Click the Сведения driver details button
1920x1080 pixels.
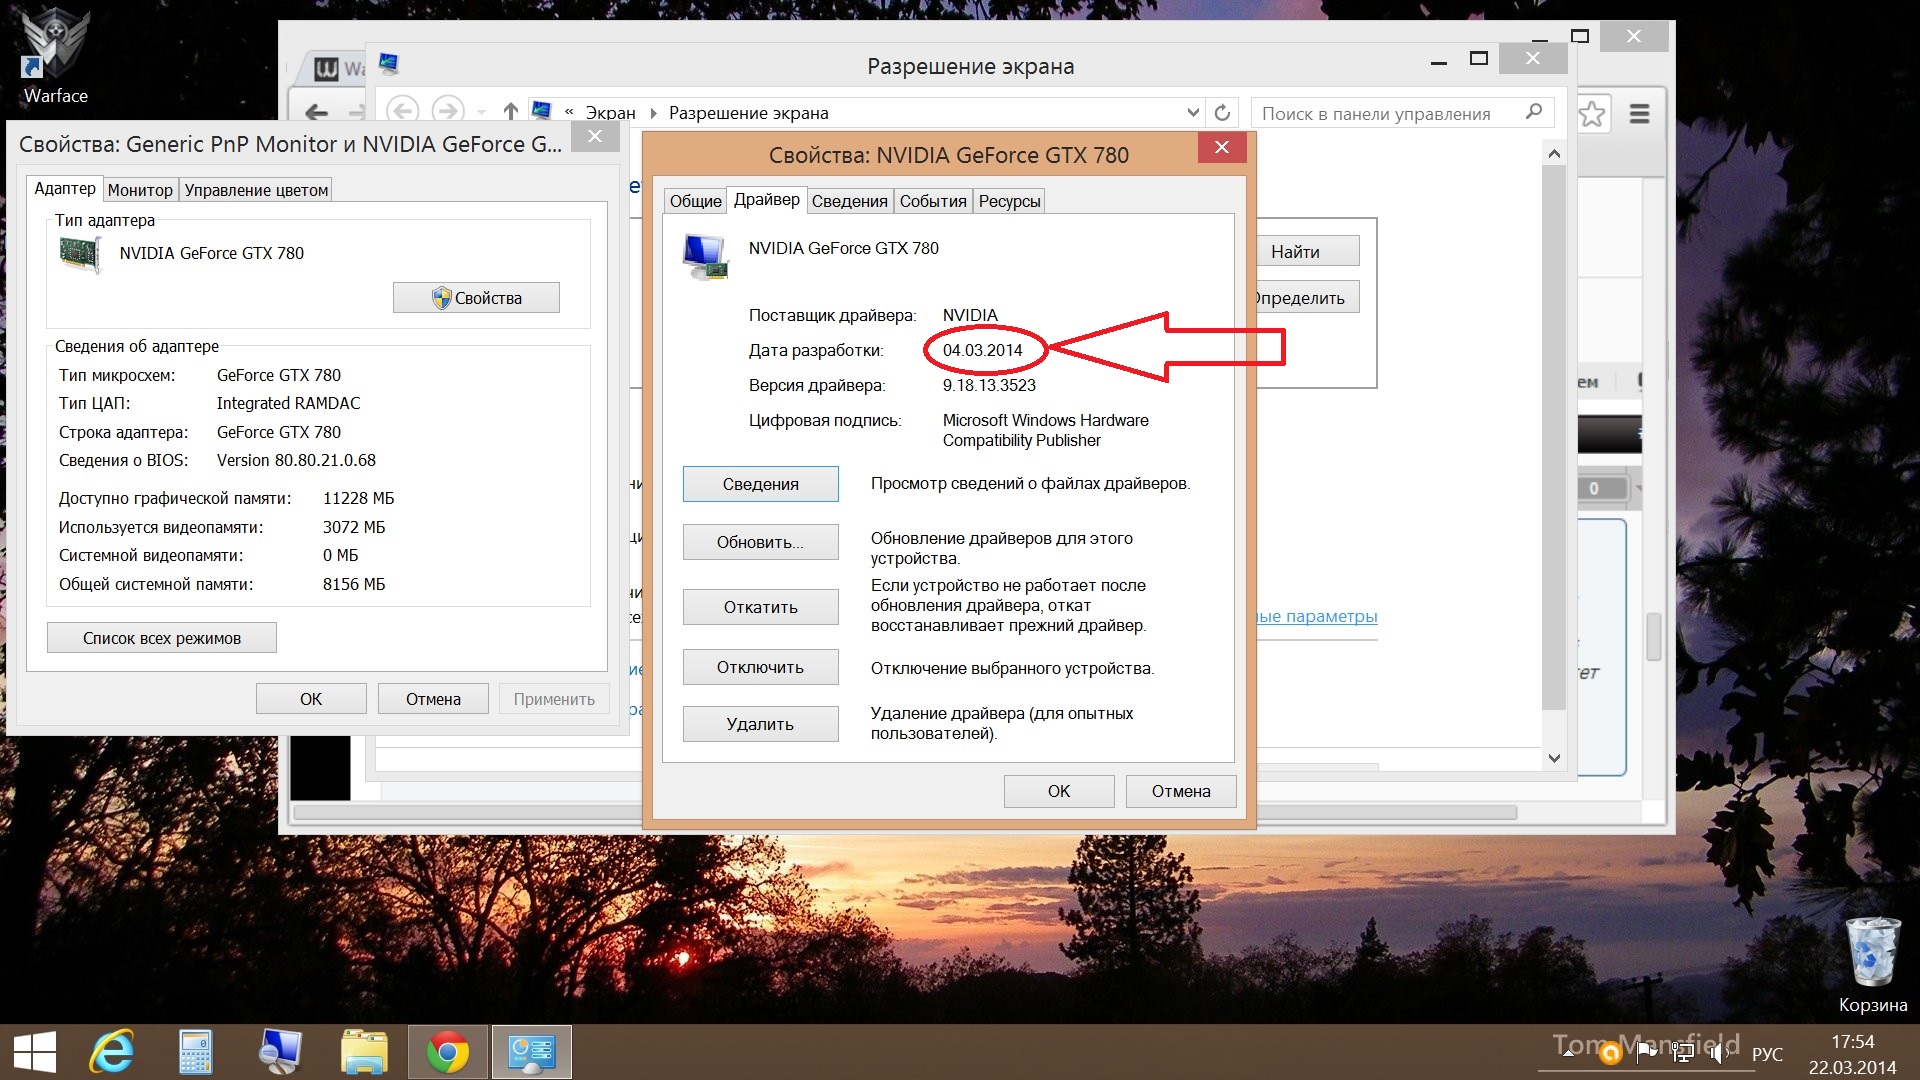tap(761, 484)
